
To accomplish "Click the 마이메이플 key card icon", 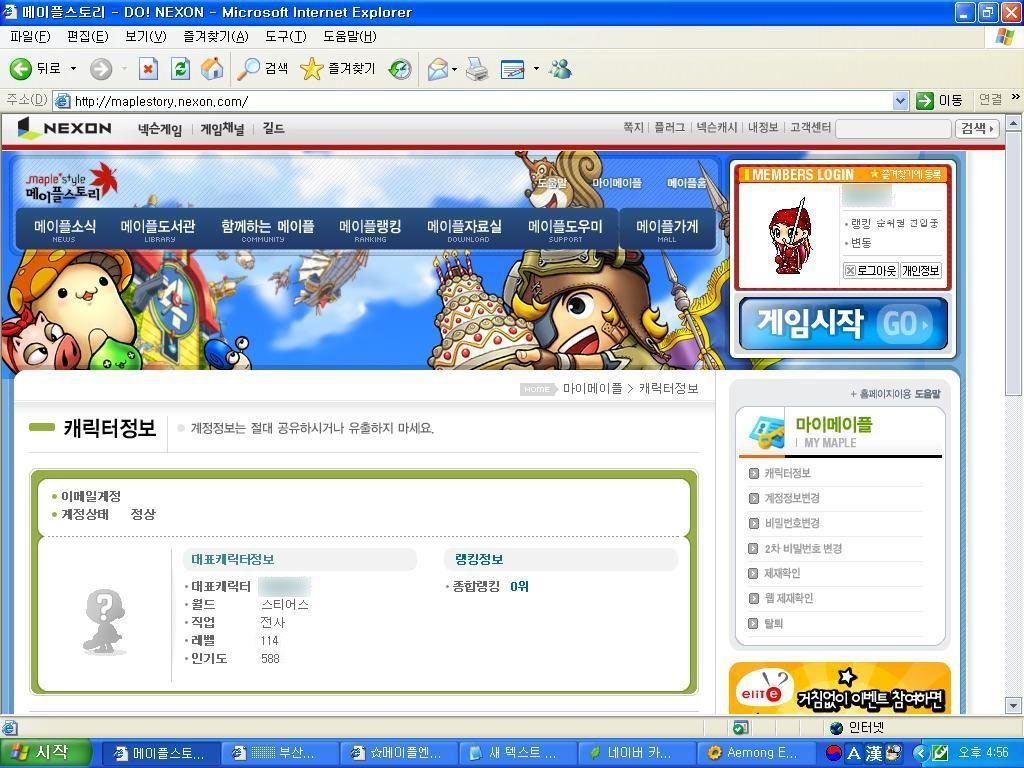I will click(x=767, y=430).
